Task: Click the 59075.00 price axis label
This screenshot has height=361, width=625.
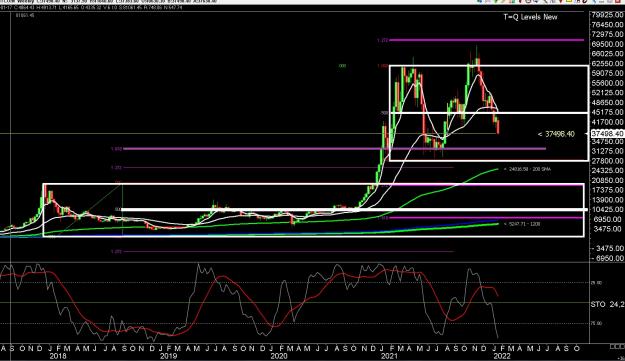Action: click(x=607, y=73)
